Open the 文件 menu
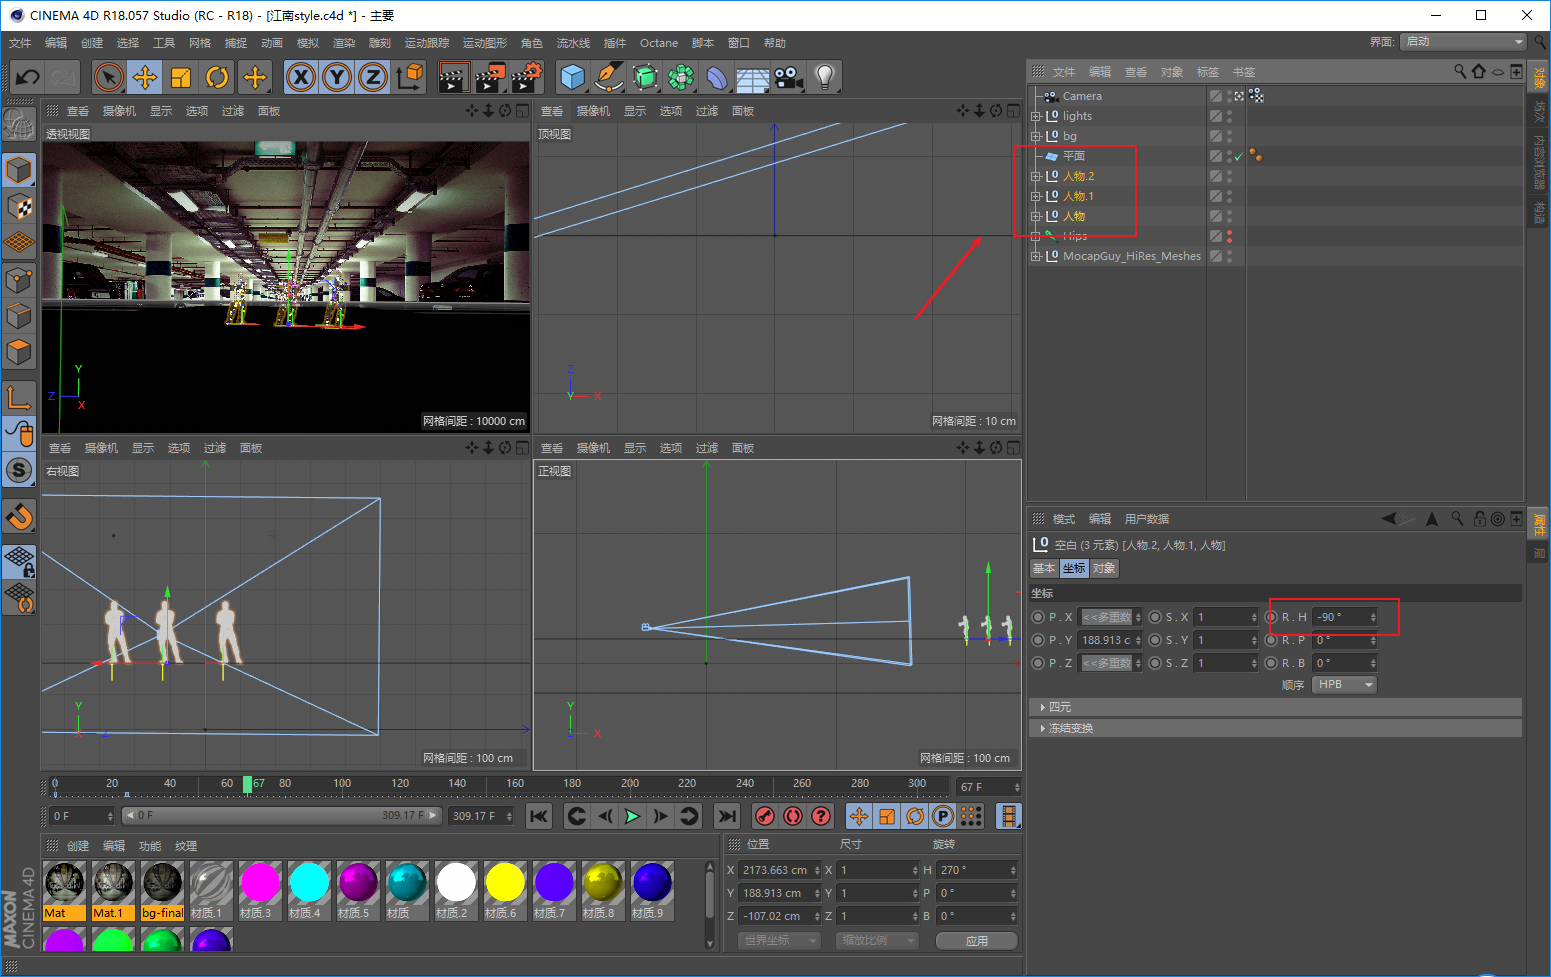 tap(20, 43)
